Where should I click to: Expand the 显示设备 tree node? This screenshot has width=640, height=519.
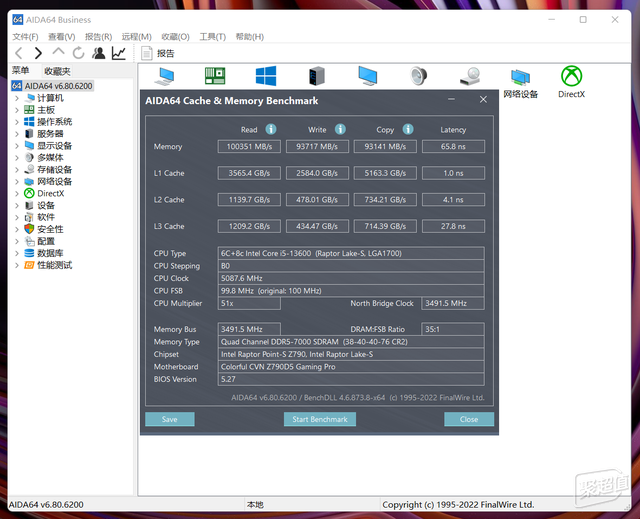[x=17, y=146]
